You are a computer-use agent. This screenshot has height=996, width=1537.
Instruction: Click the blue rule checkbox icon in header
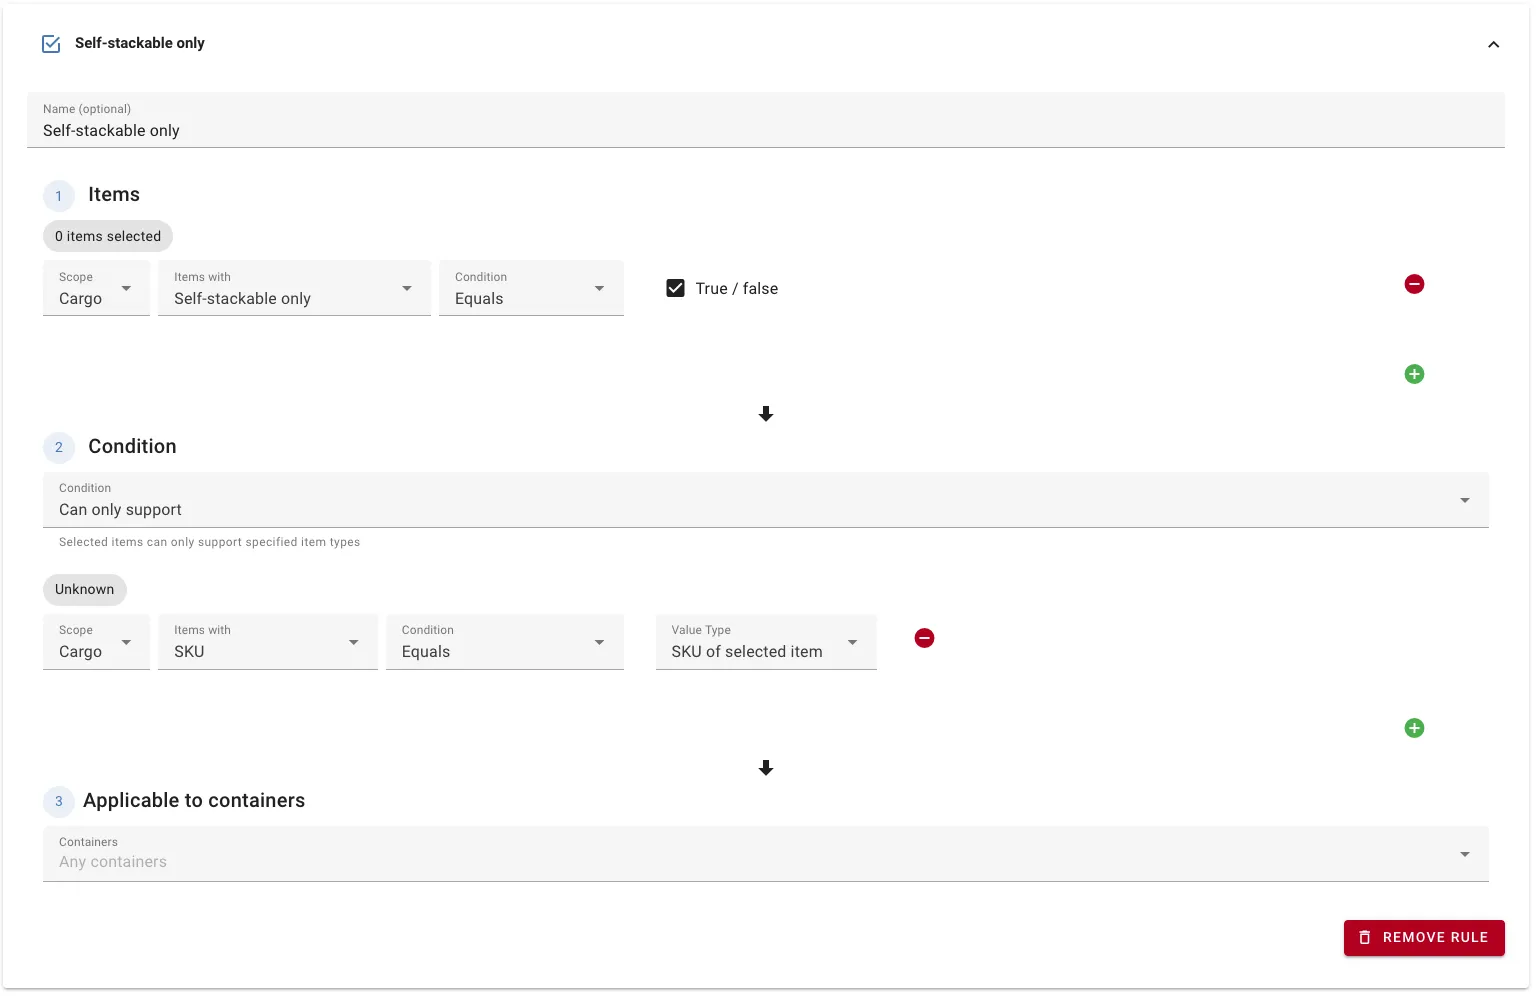(x=51, y=43)
